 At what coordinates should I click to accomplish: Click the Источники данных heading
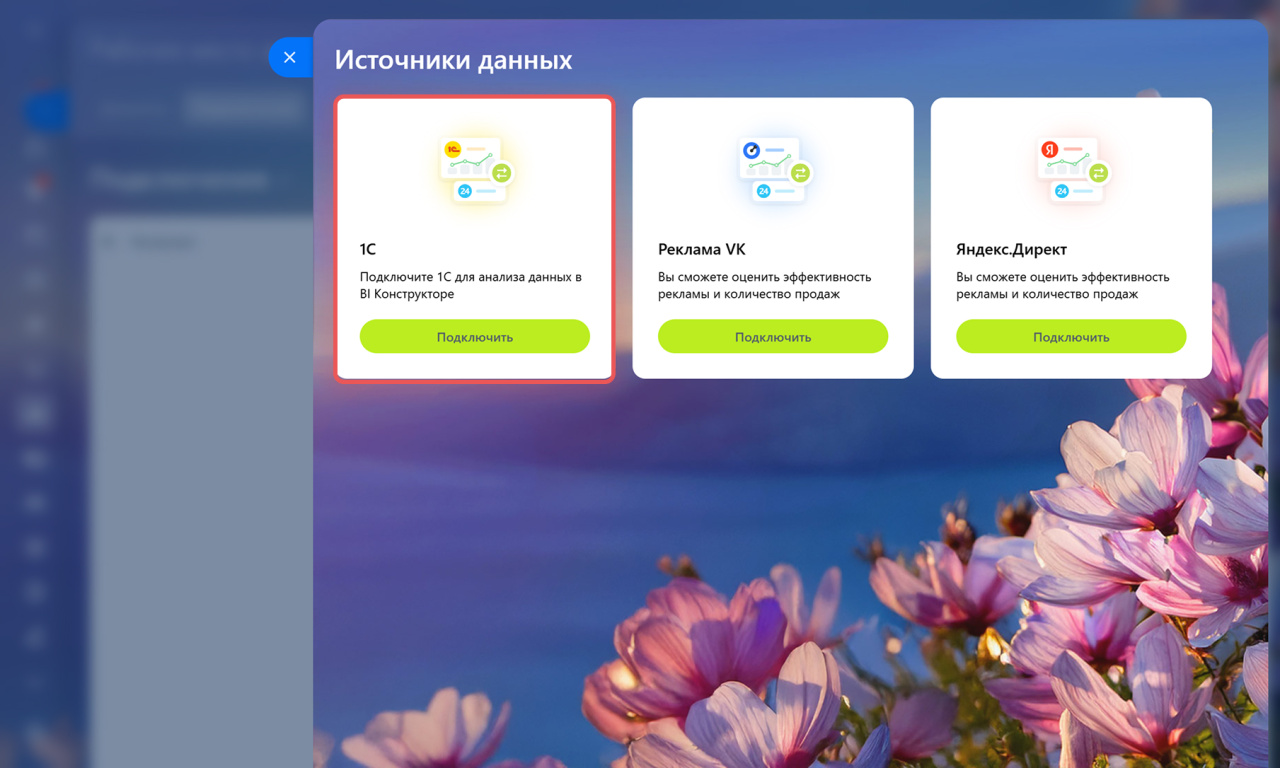453,60
